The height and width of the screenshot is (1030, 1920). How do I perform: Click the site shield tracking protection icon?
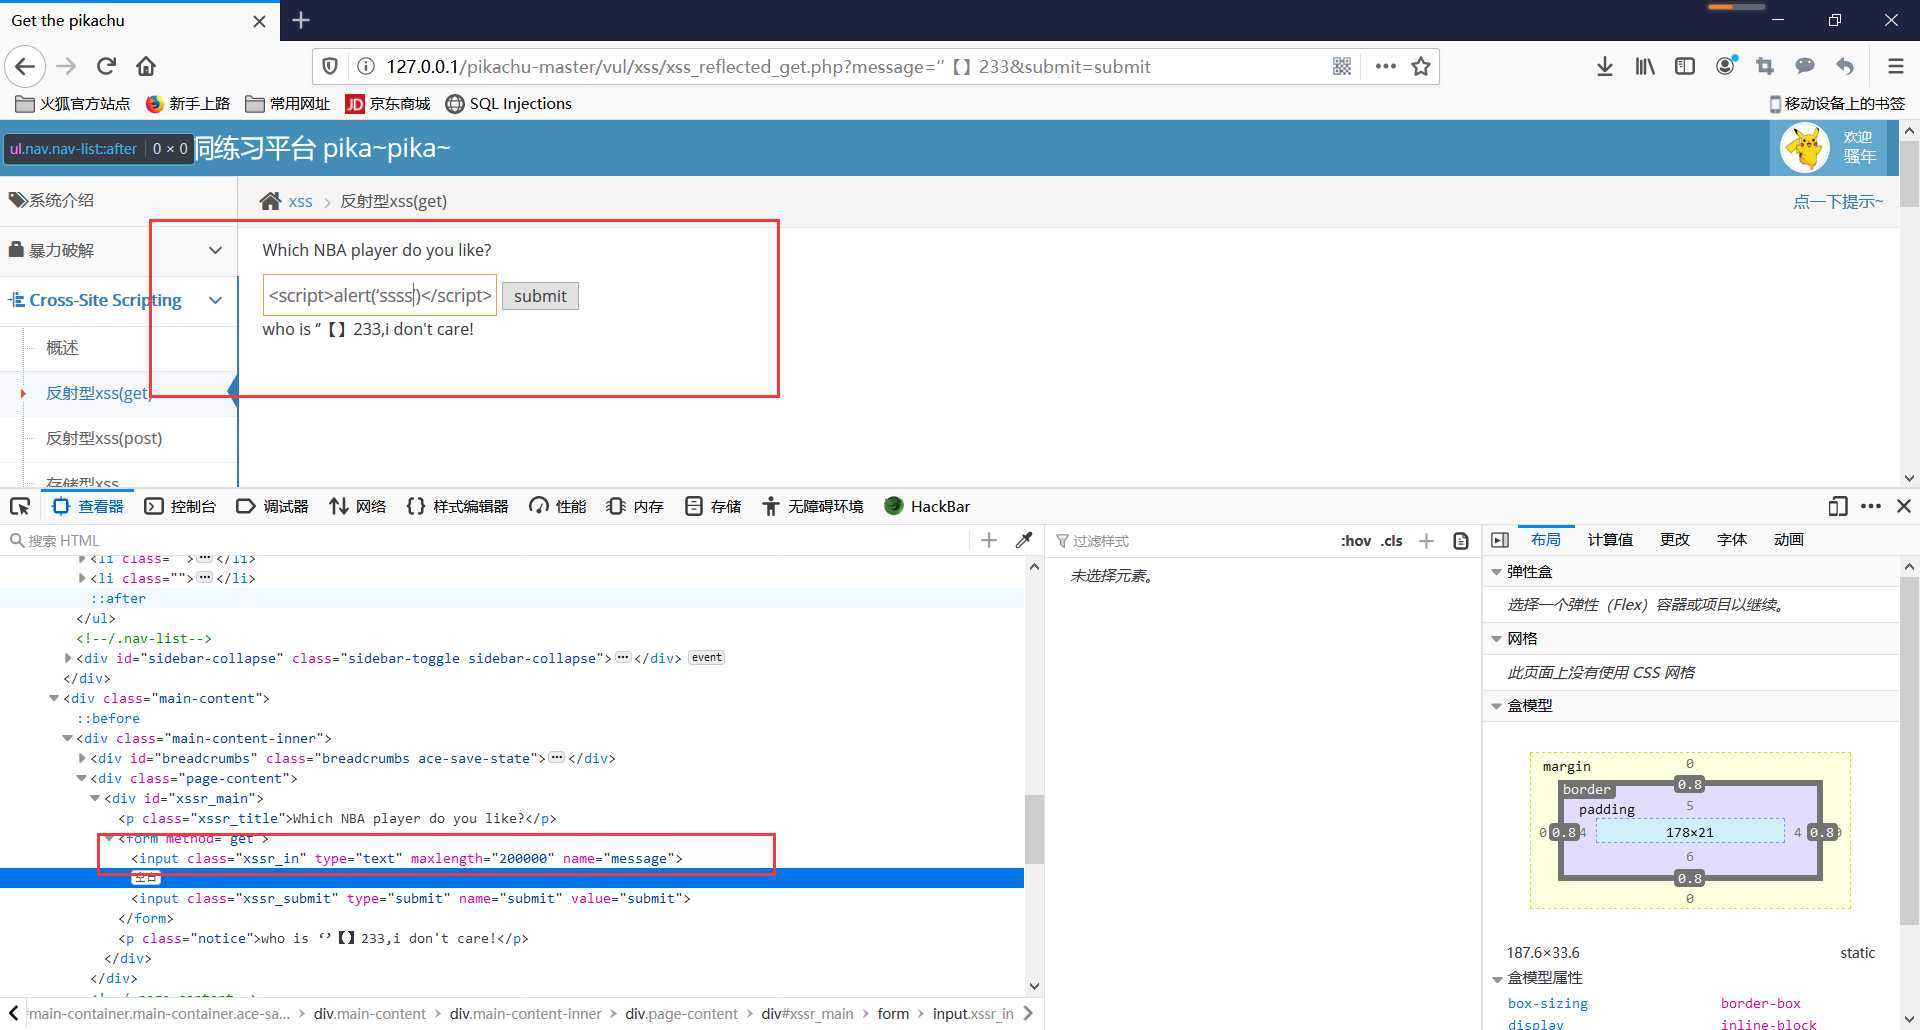pyautogui.click(x=329, y=67)
